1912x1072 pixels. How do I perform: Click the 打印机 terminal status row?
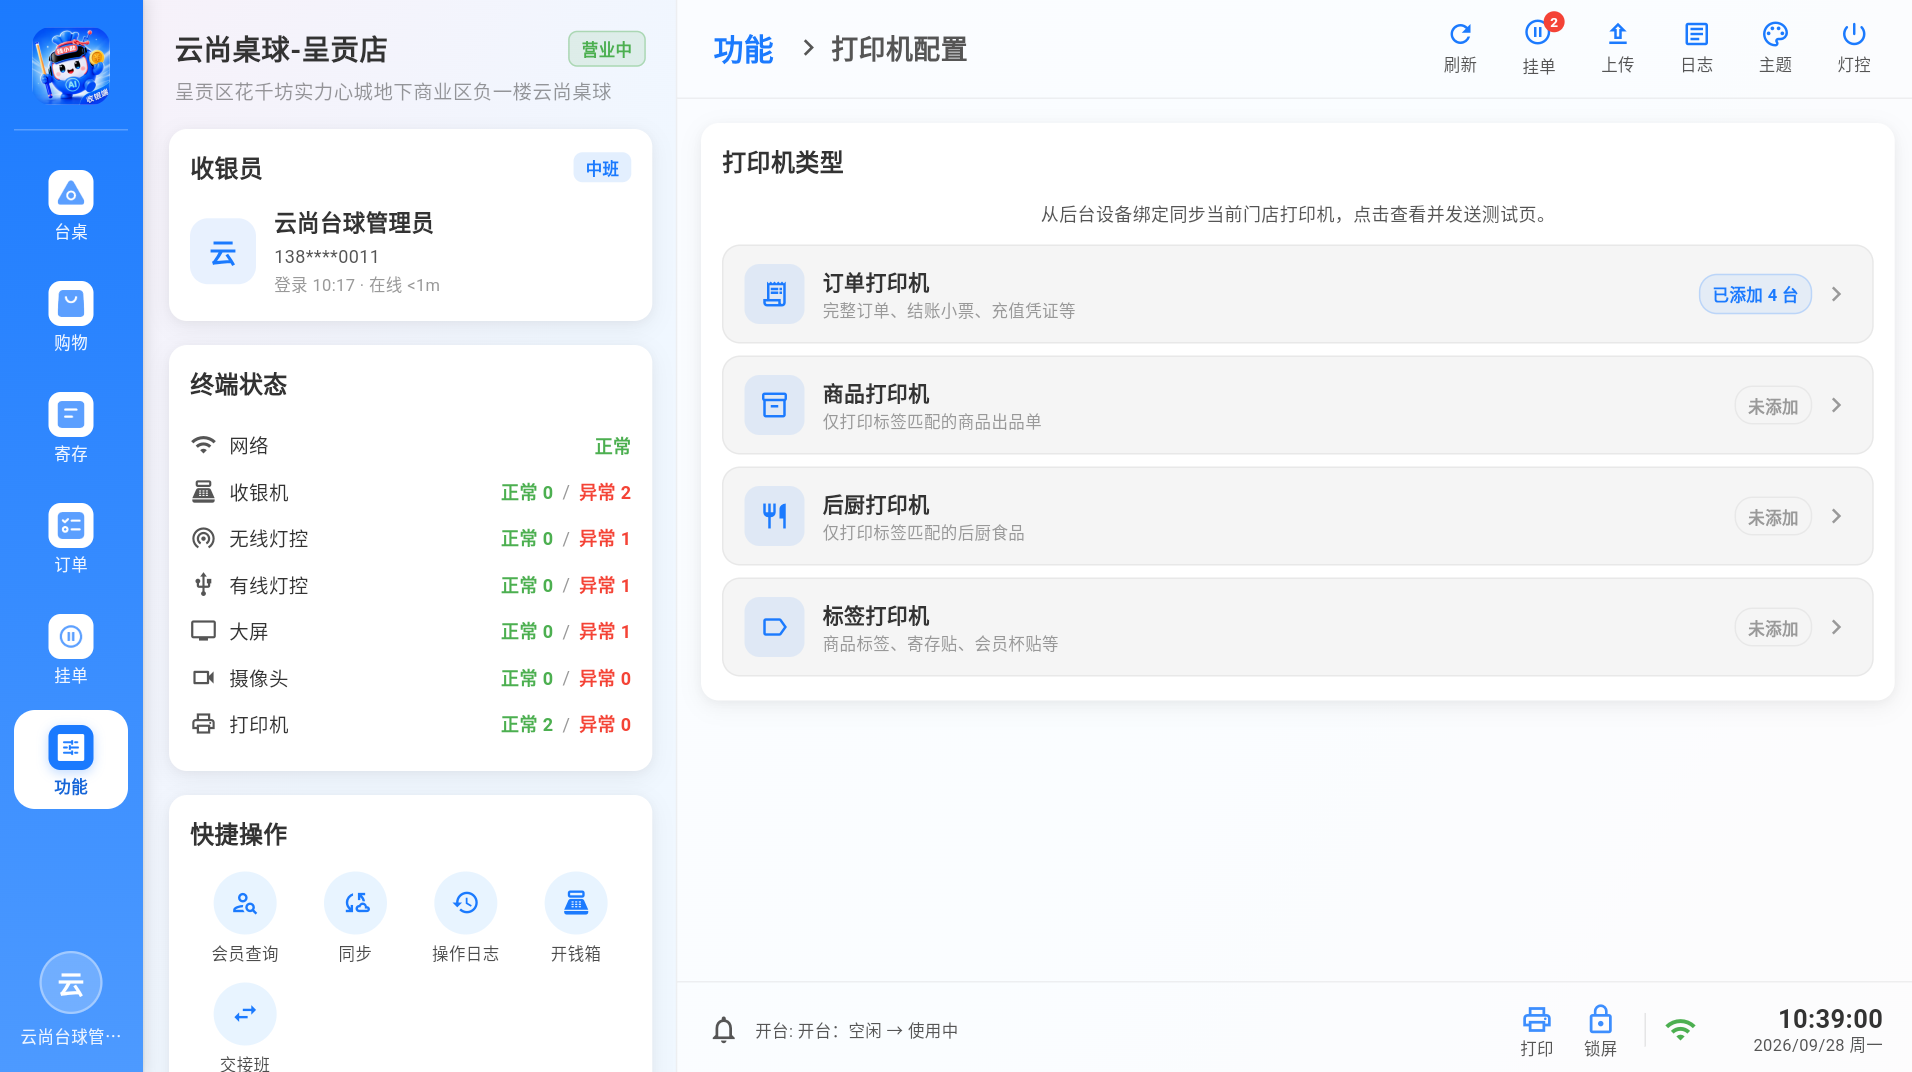(x=411, y=724)
